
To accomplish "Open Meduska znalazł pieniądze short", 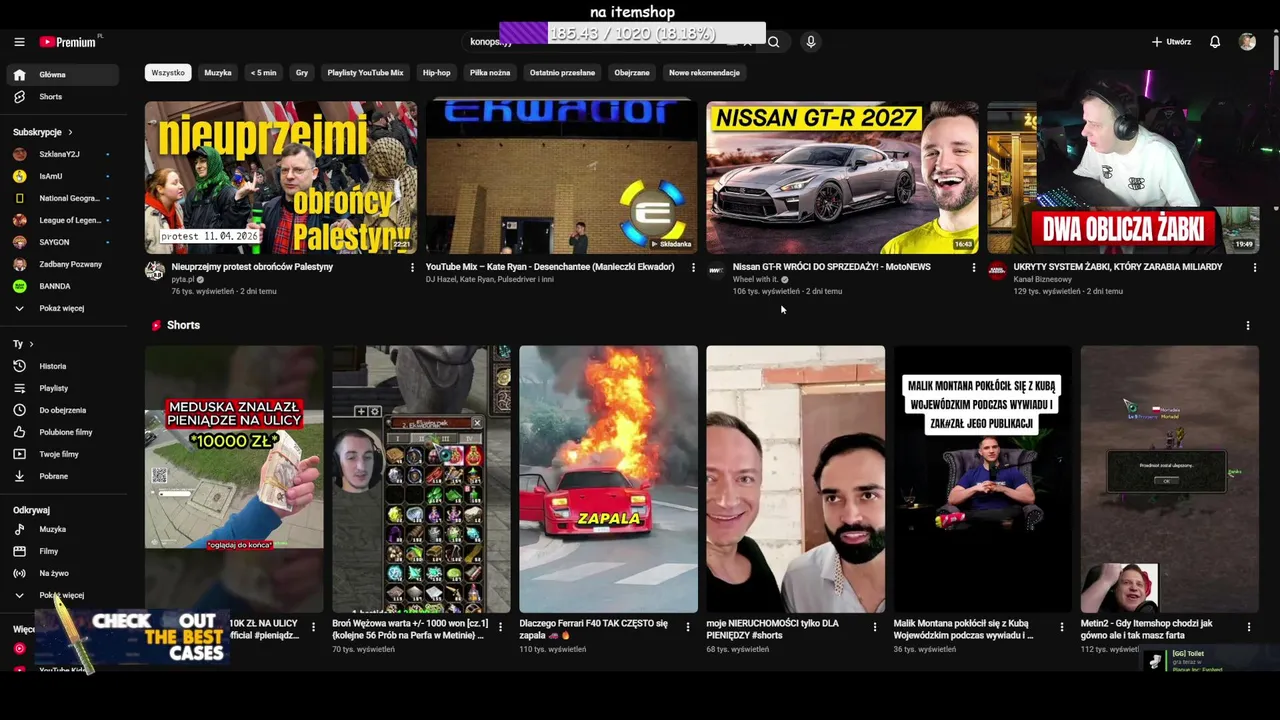I will (x=234, y=479).
